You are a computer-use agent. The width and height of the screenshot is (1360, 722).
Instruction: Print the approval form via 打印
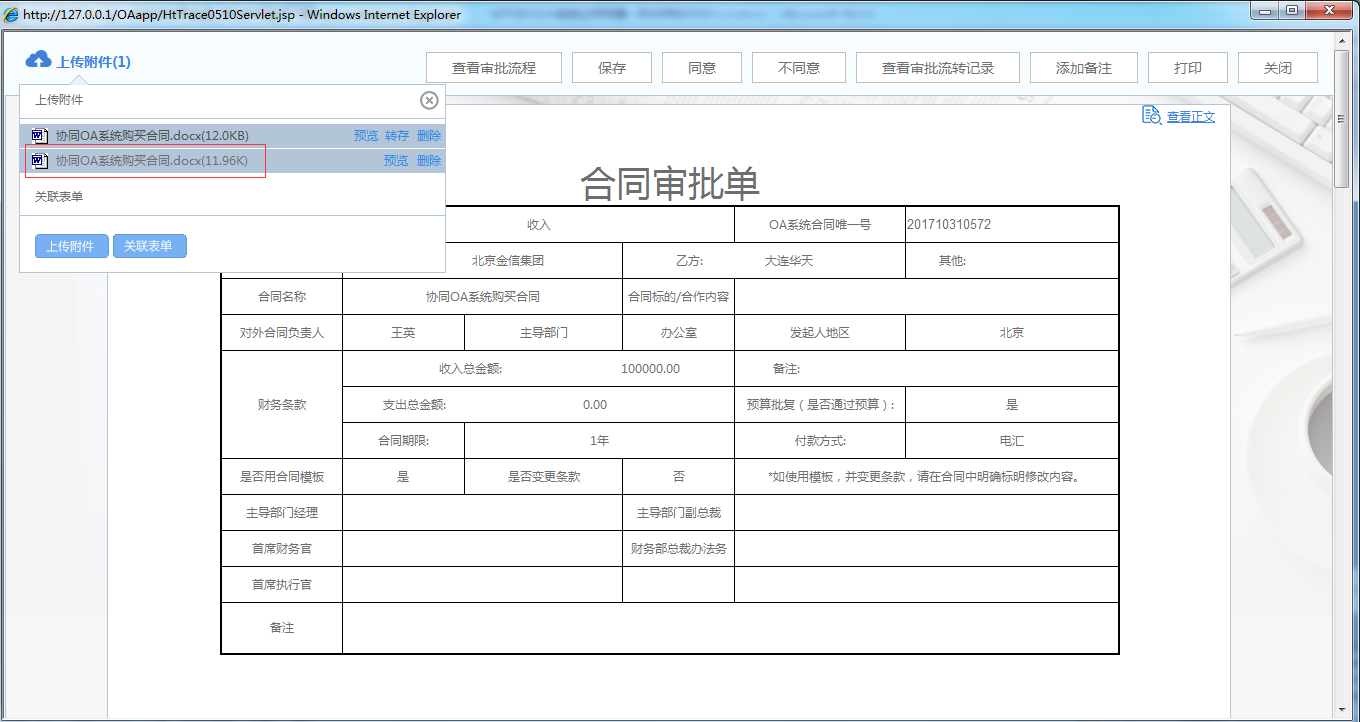(1187, 67)
